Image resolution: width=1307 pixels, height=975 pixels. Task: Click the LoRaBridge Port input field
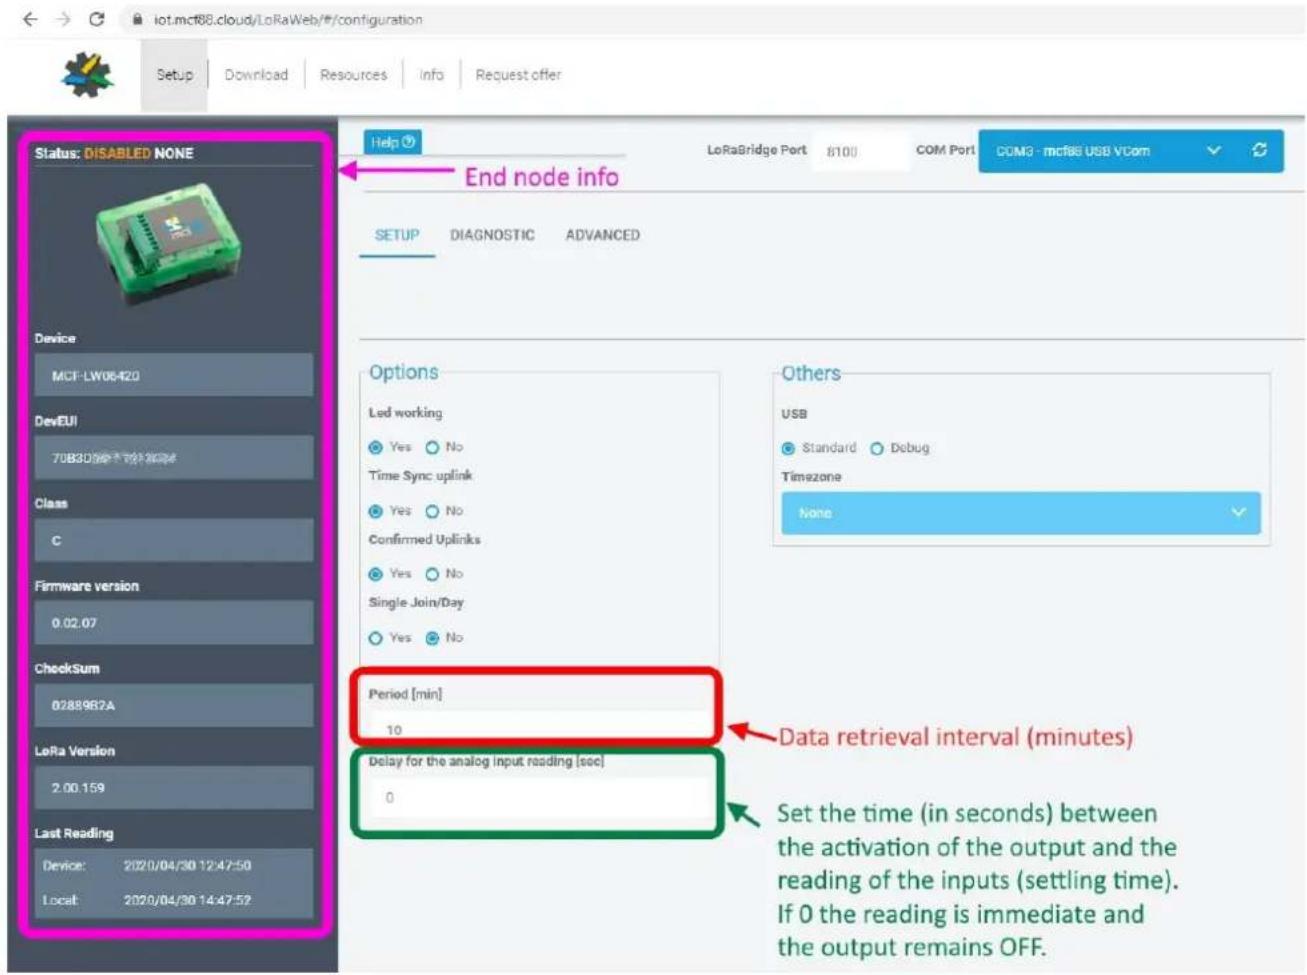point(860,152)
